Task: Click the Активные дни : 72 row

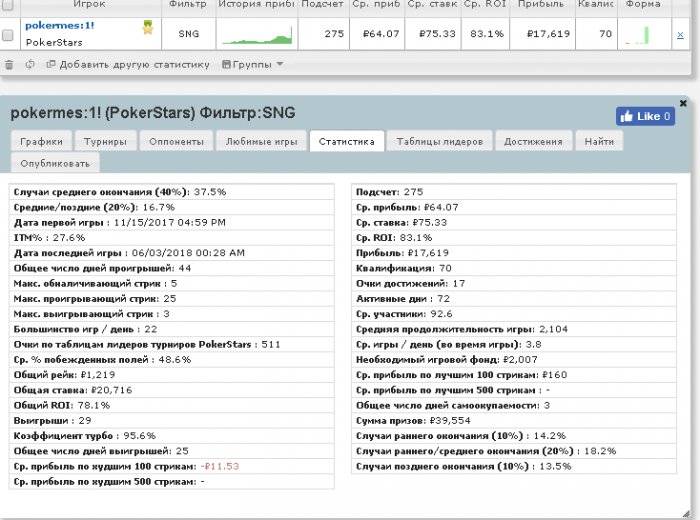Action: point(514,299)
